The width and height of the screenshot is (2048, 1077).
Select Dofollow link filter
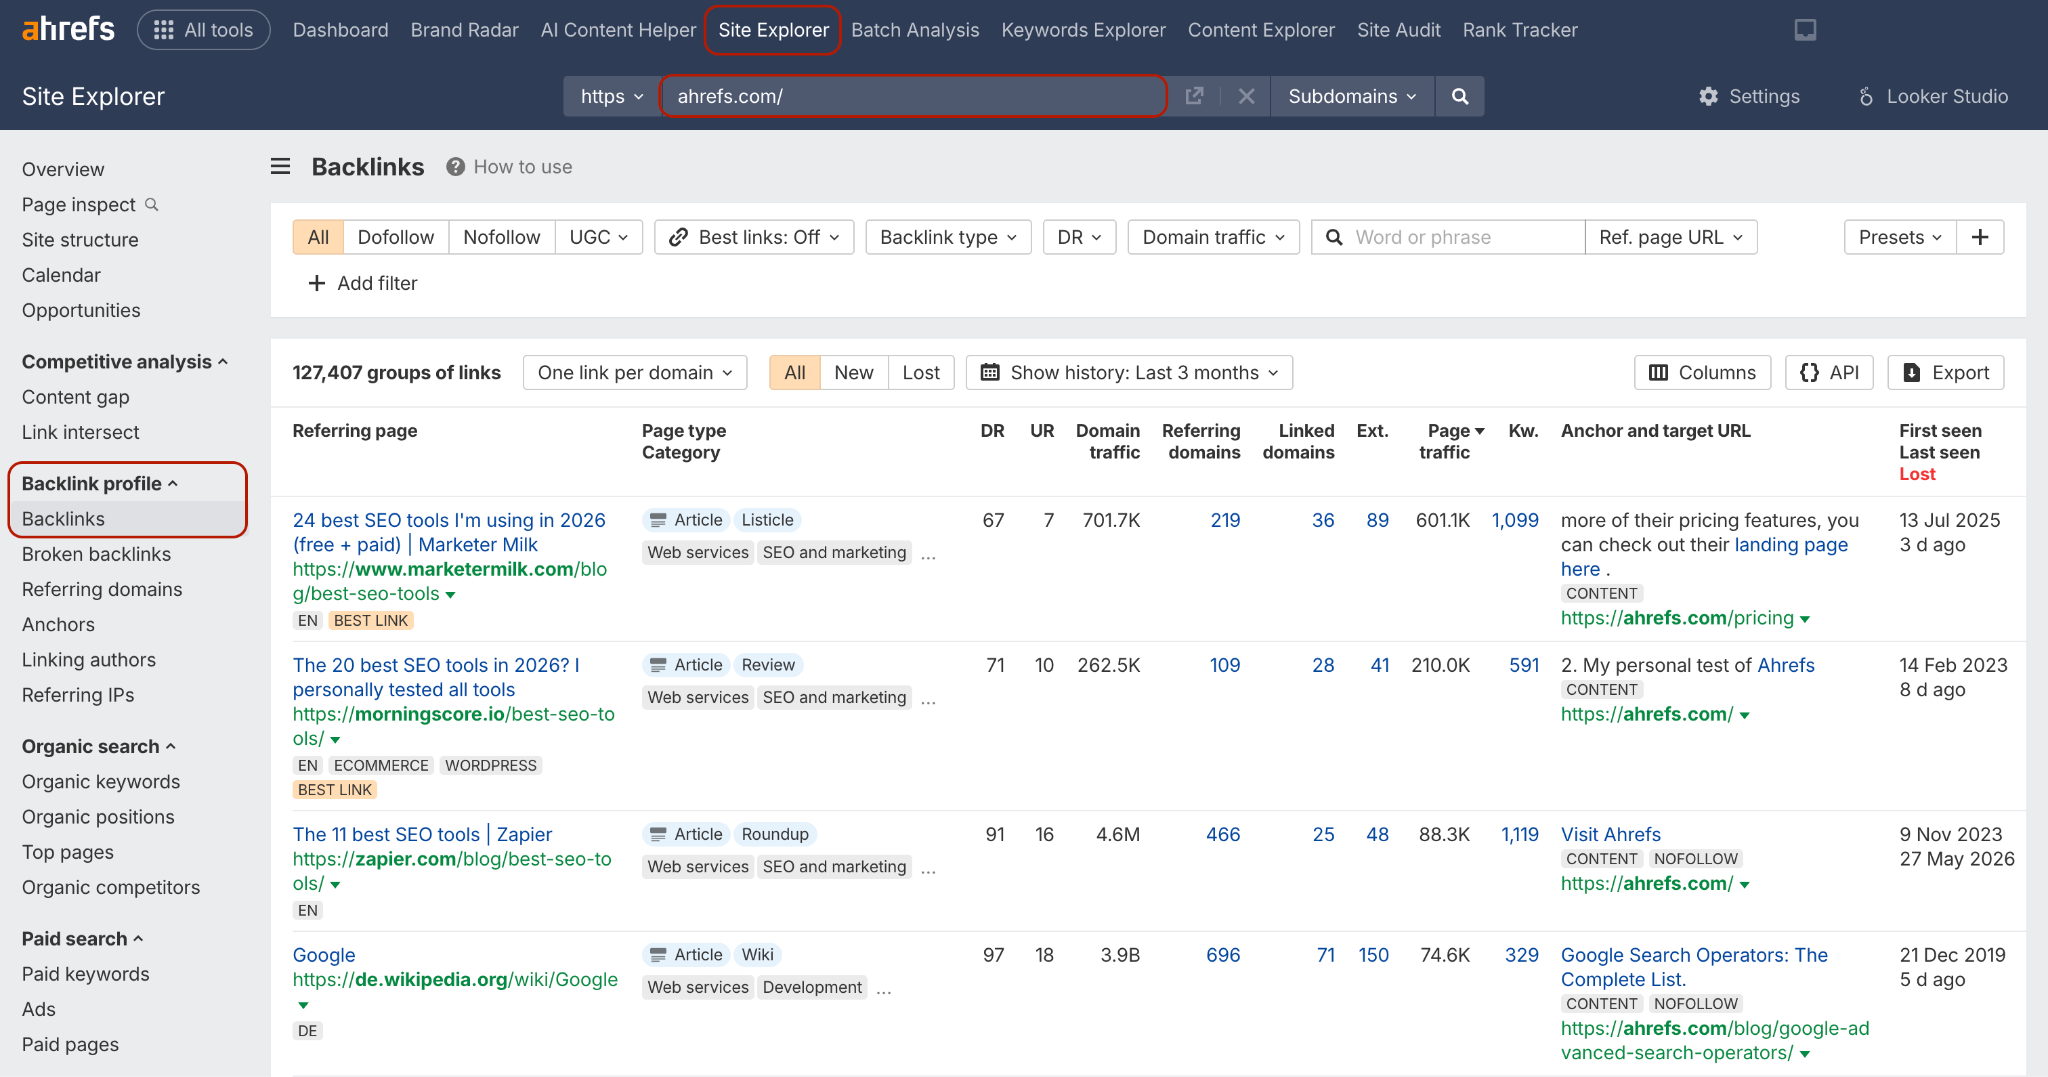click(x=396, y=237)
